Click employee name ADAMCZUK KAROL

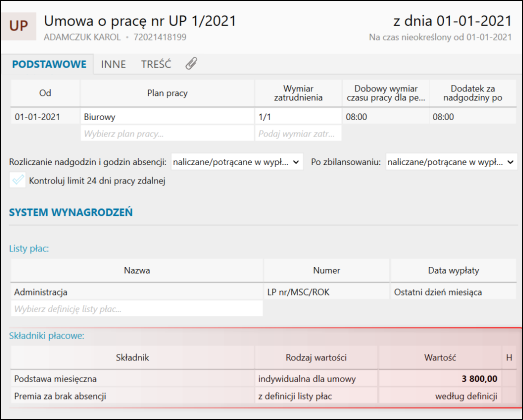tap(82, 37)
